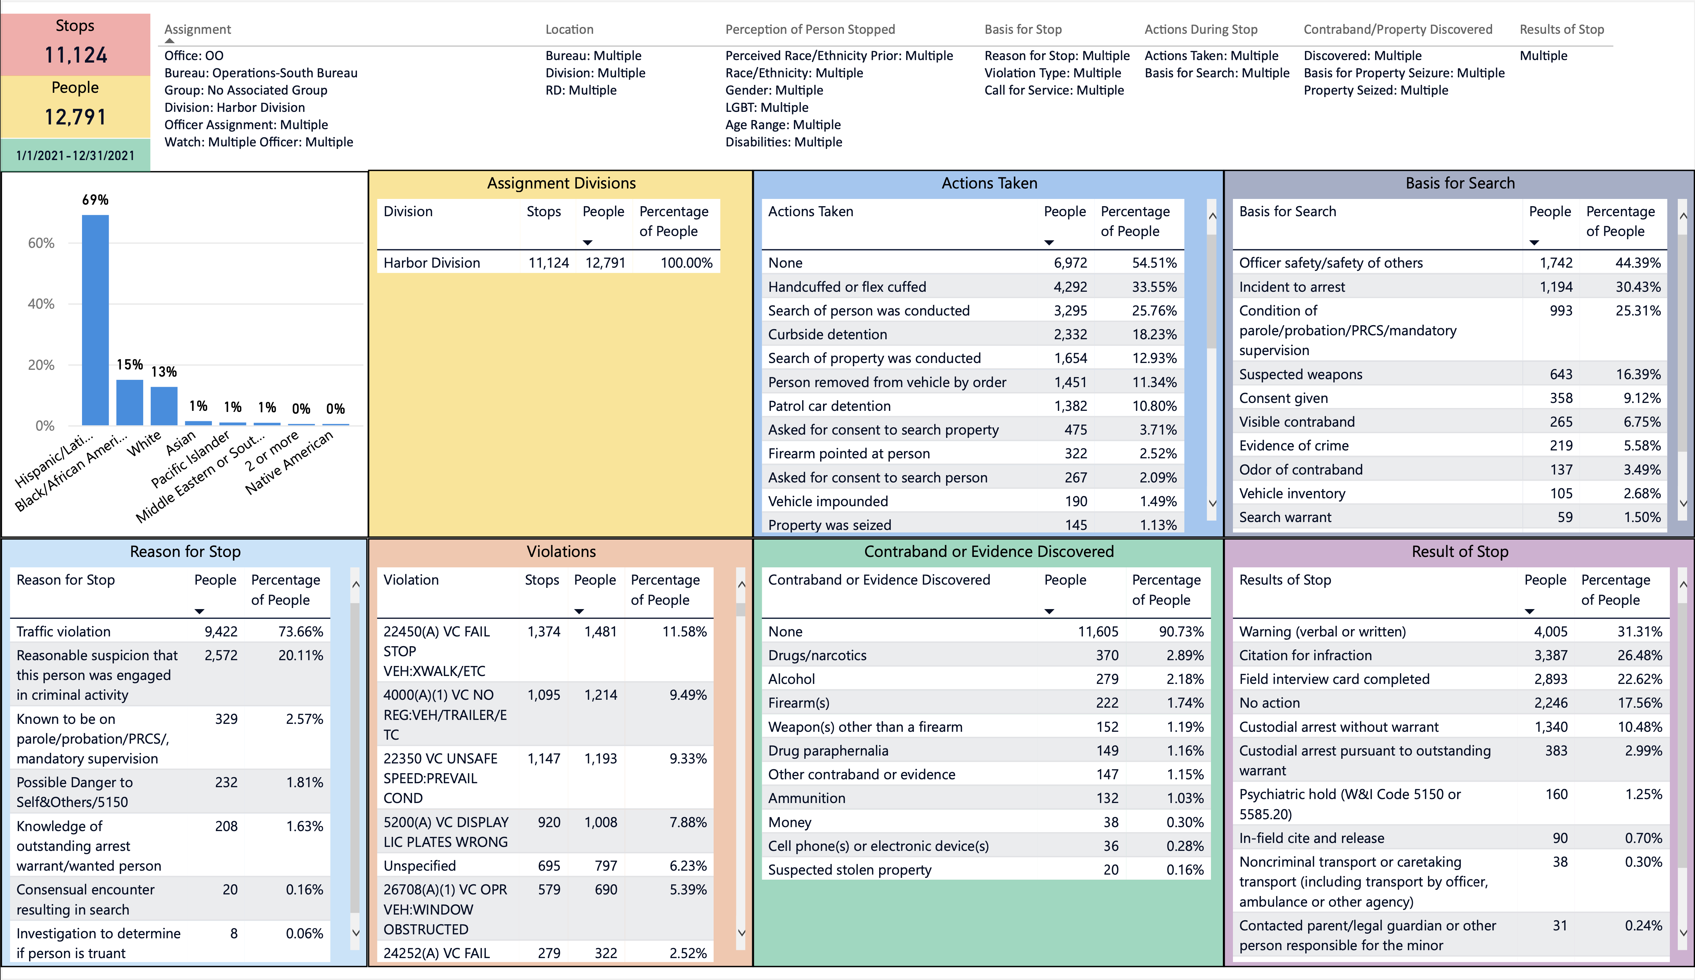This screenshot has height=980, width=1695.
Task: Click the sort arrow under People in Basis for Search
Action: tap(1534, 243)
